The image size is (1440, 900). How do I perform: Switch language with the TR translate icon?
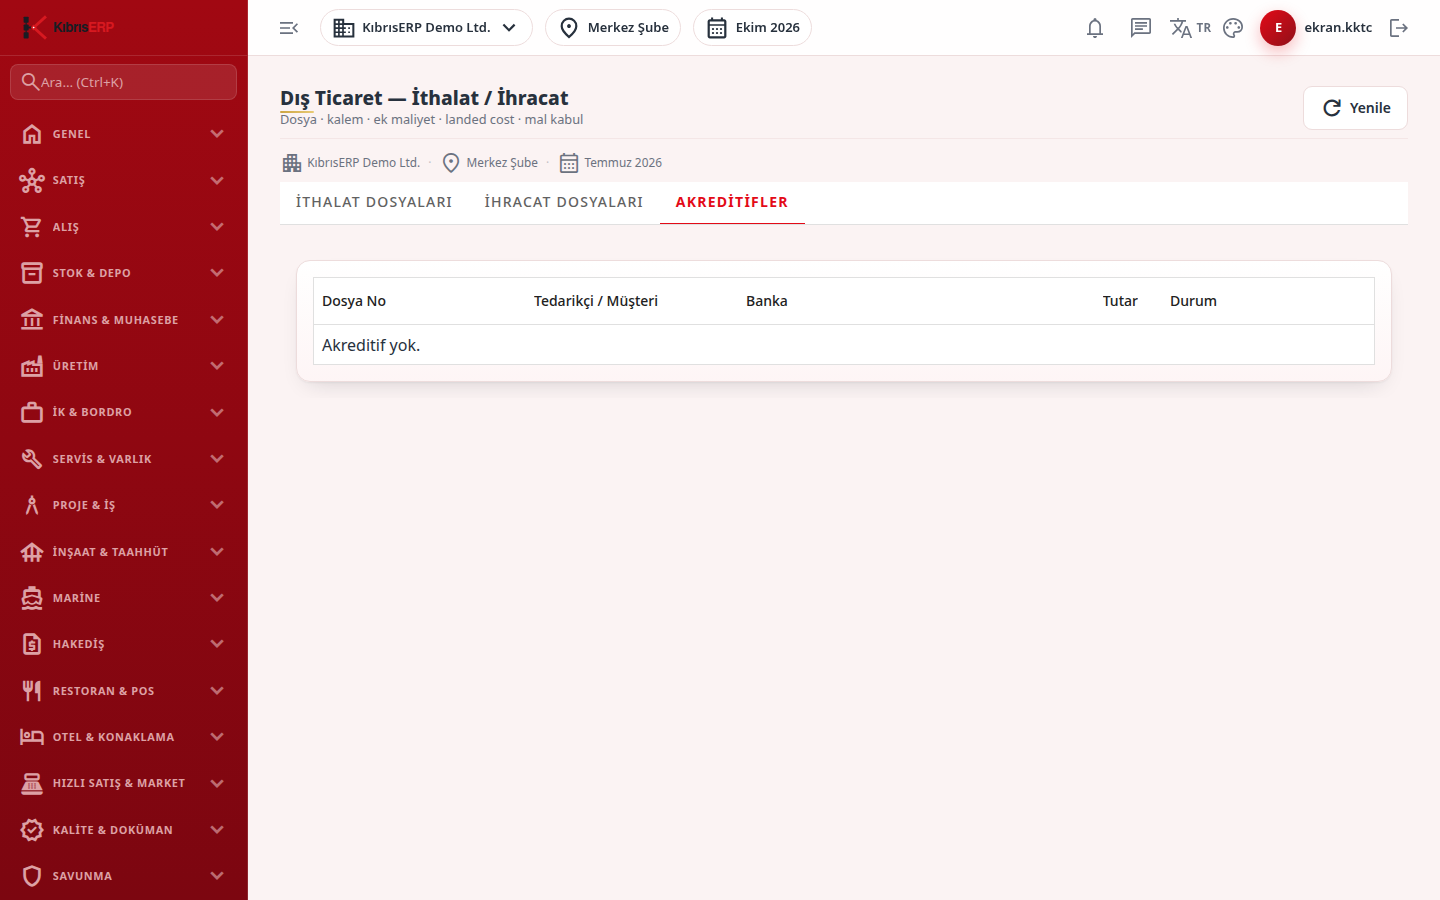point(1190,28)
